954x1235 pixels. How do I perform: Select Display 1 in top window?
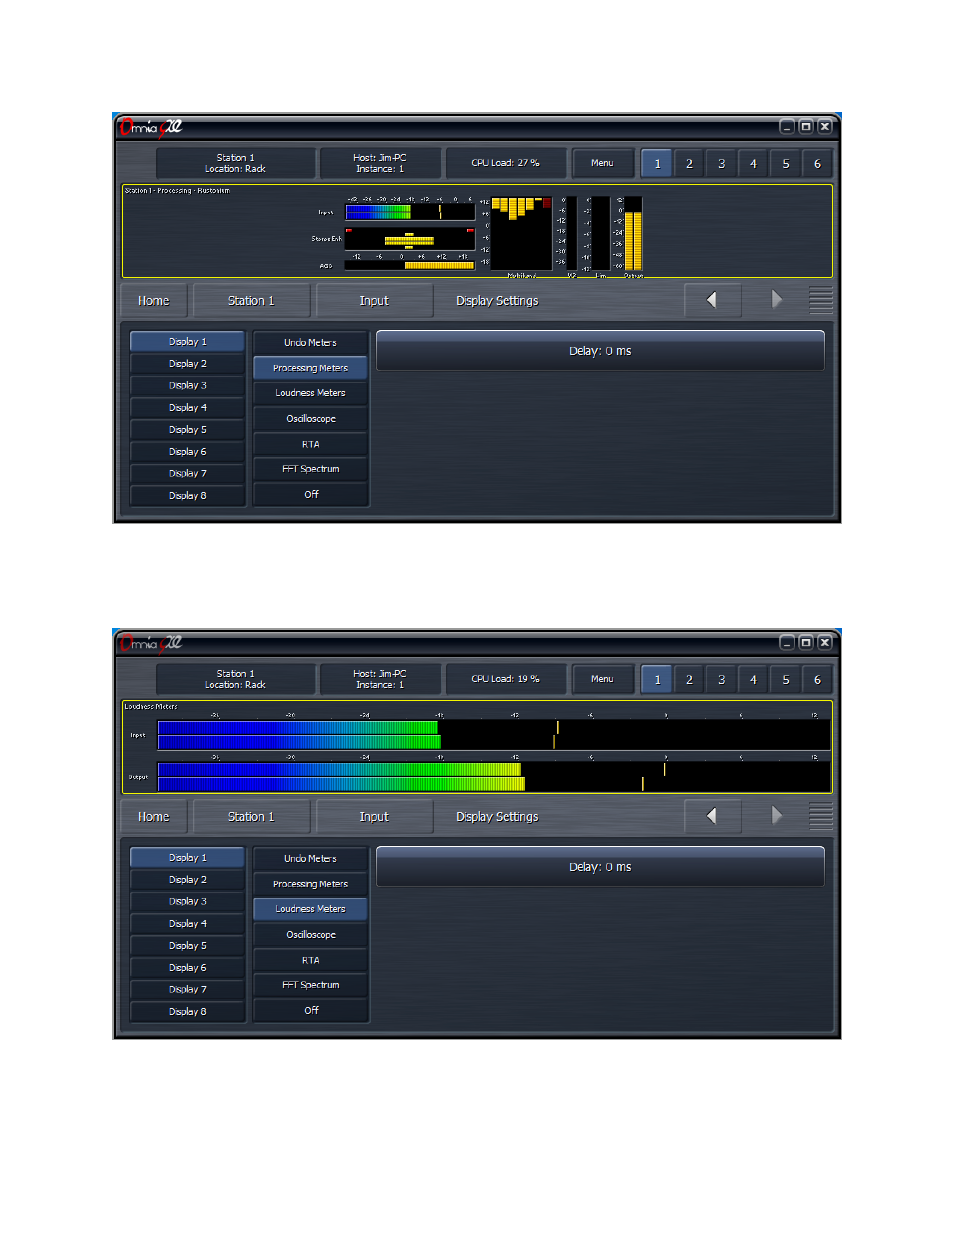click(188, 342)
